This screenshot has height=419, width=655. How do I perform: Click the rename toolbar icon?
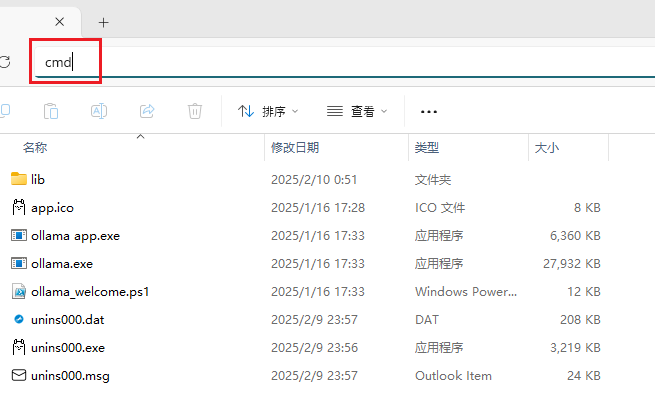click(99, 111)
